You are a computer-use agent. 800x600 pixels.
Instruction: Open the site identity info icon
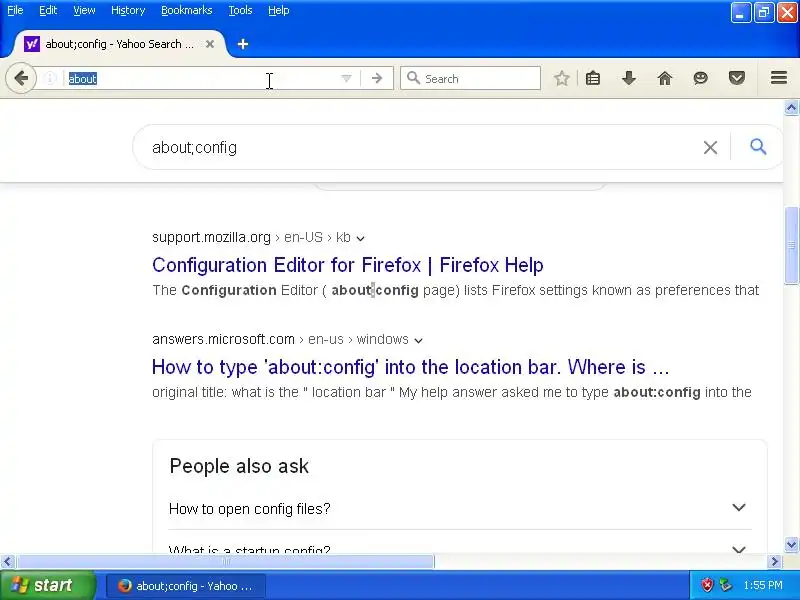click(50, 78)
